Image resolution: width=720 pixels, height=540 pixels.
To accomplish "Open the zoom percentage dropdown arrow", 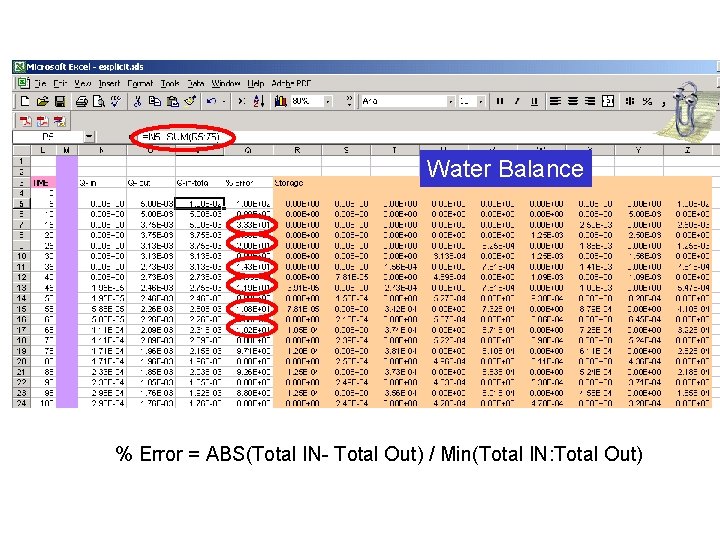I will coord(328,101).
